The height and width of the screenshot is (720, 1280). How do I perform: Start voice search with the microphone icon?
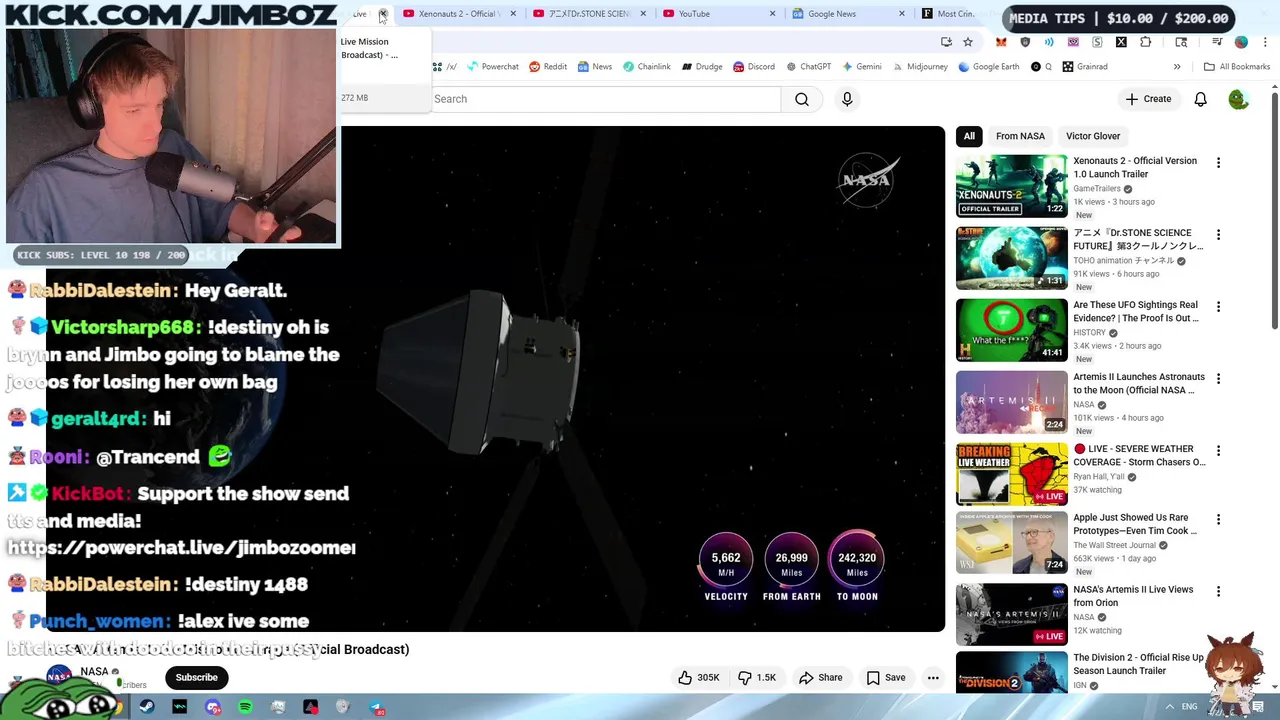coord(847,99)
